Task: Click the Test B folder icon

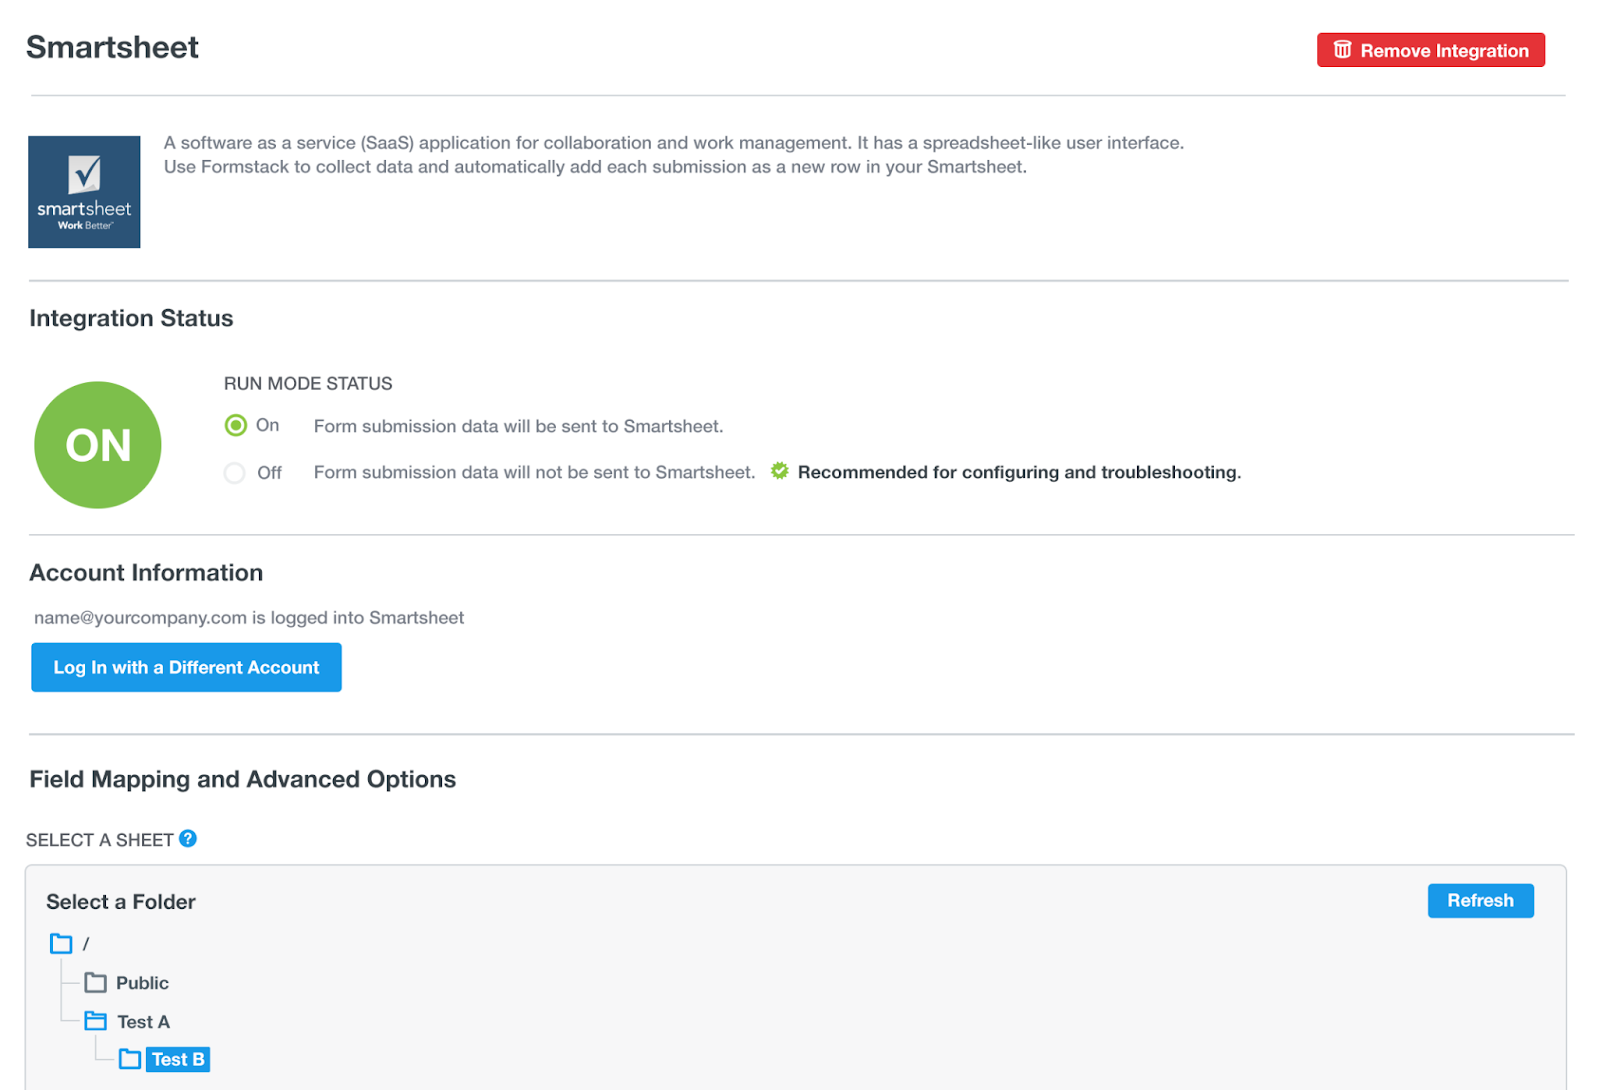Action: tap(130, 1058)
